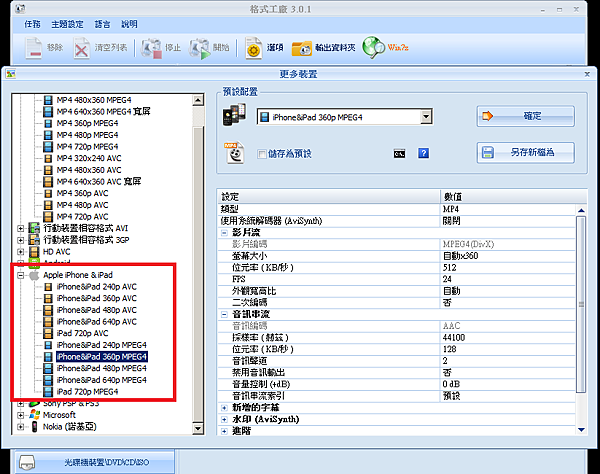Screen dimensions: 600x474
Task: Click the Start (開始) toolbar icon
Action: click(199, 48)
